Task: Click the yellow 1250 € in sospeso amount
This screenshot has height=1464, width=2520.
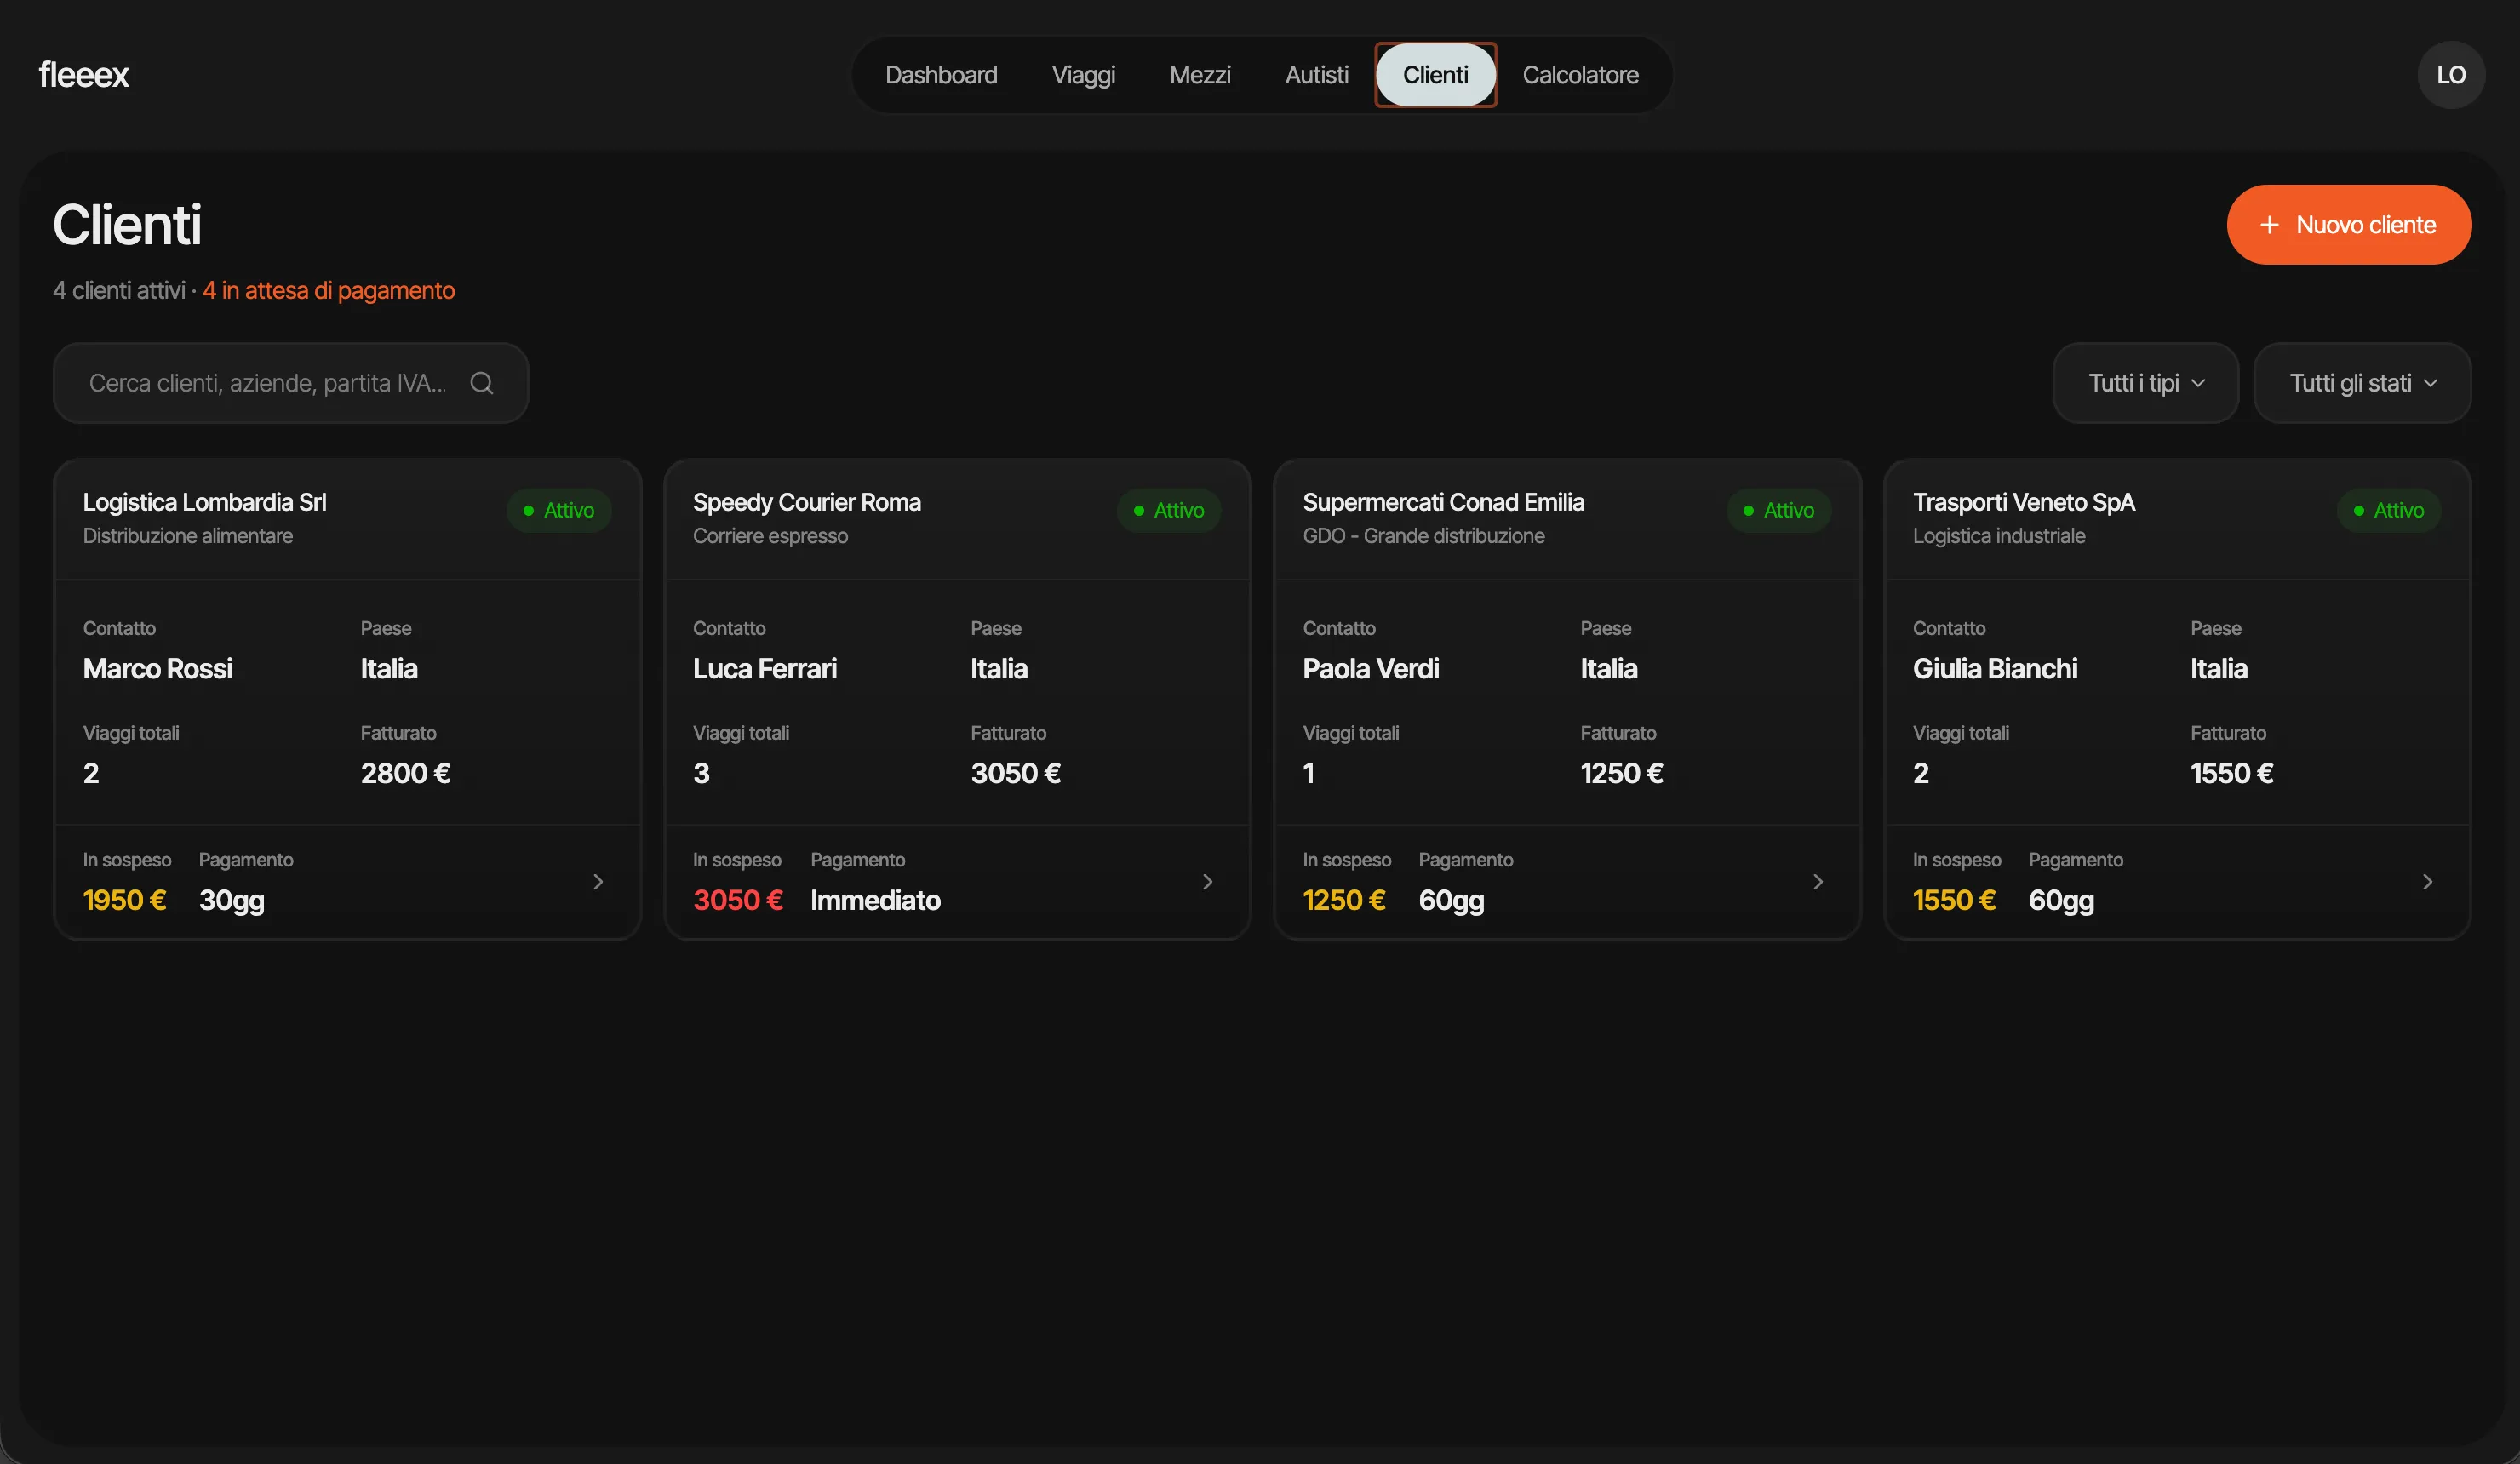Action: coord(1344,900)
